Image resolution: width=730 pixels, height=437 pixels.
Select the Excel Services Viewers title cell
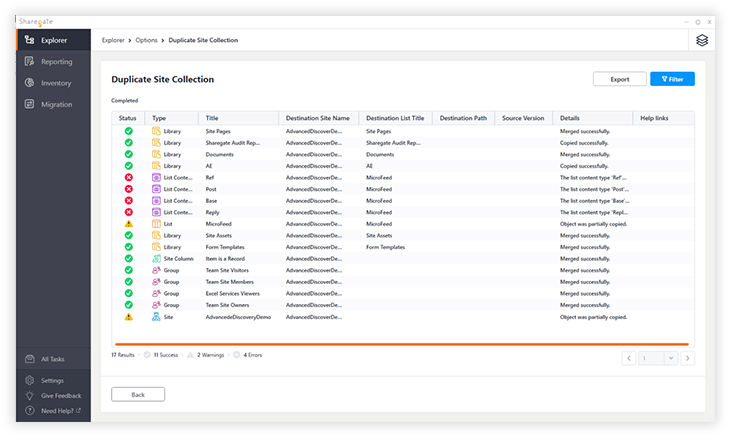(232, 294)
